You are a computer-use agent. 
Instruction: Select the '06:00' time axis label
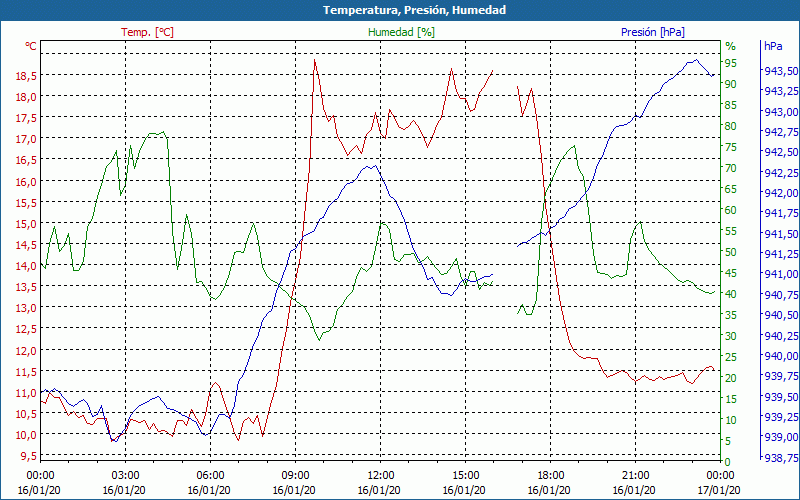pos(210,476)
